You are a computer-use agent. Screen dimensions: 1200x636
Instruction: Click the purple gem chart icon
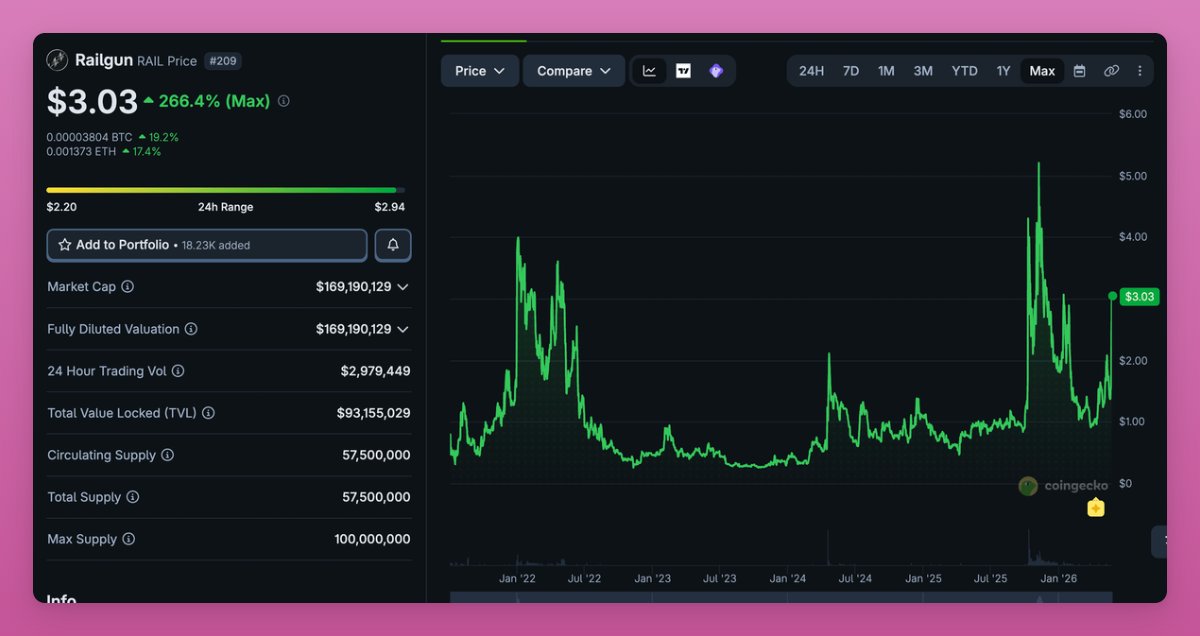pyautogui.click(x=716, y=71)
